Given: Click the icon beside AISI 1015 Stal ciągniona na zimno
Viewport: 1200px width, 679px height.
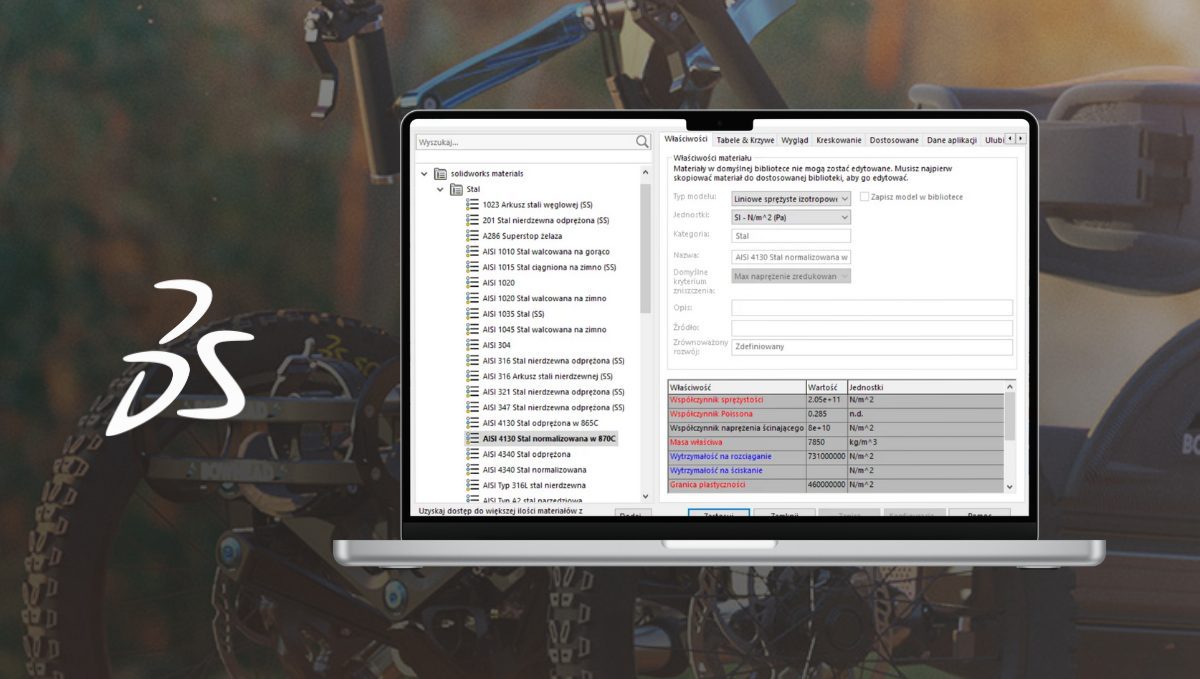Looking at the screenshot, I should click(473, 267).
